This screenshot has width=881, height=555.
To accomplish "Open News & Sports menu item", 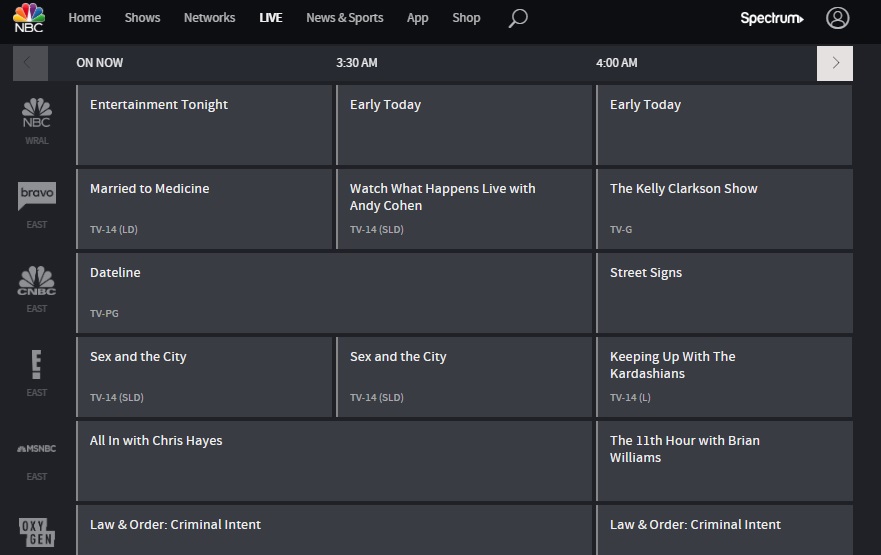I will (x=344, y=18).
